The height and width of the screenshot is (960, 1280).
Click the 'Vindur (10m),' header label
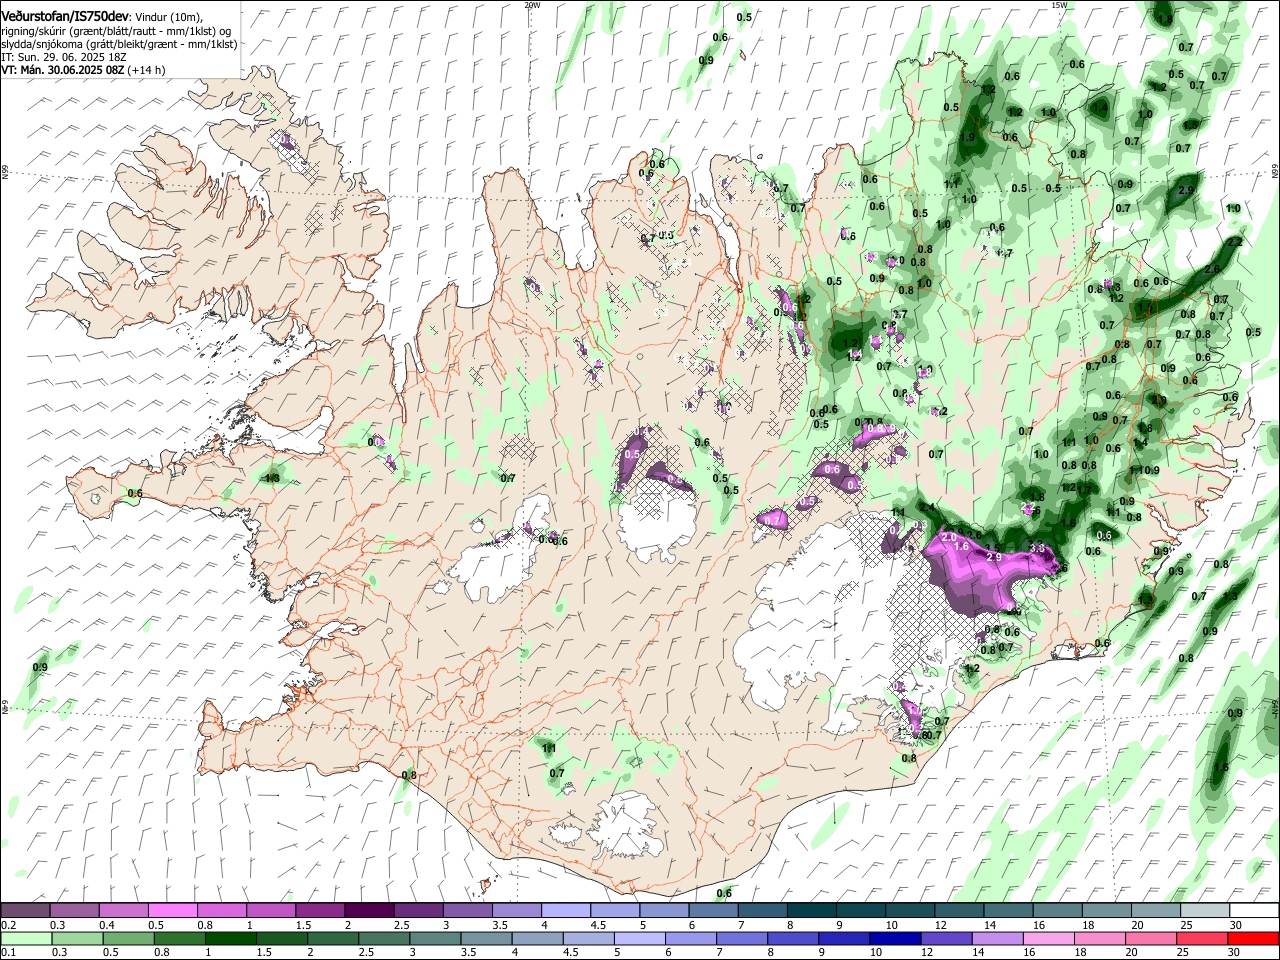[x=170, y=18]
